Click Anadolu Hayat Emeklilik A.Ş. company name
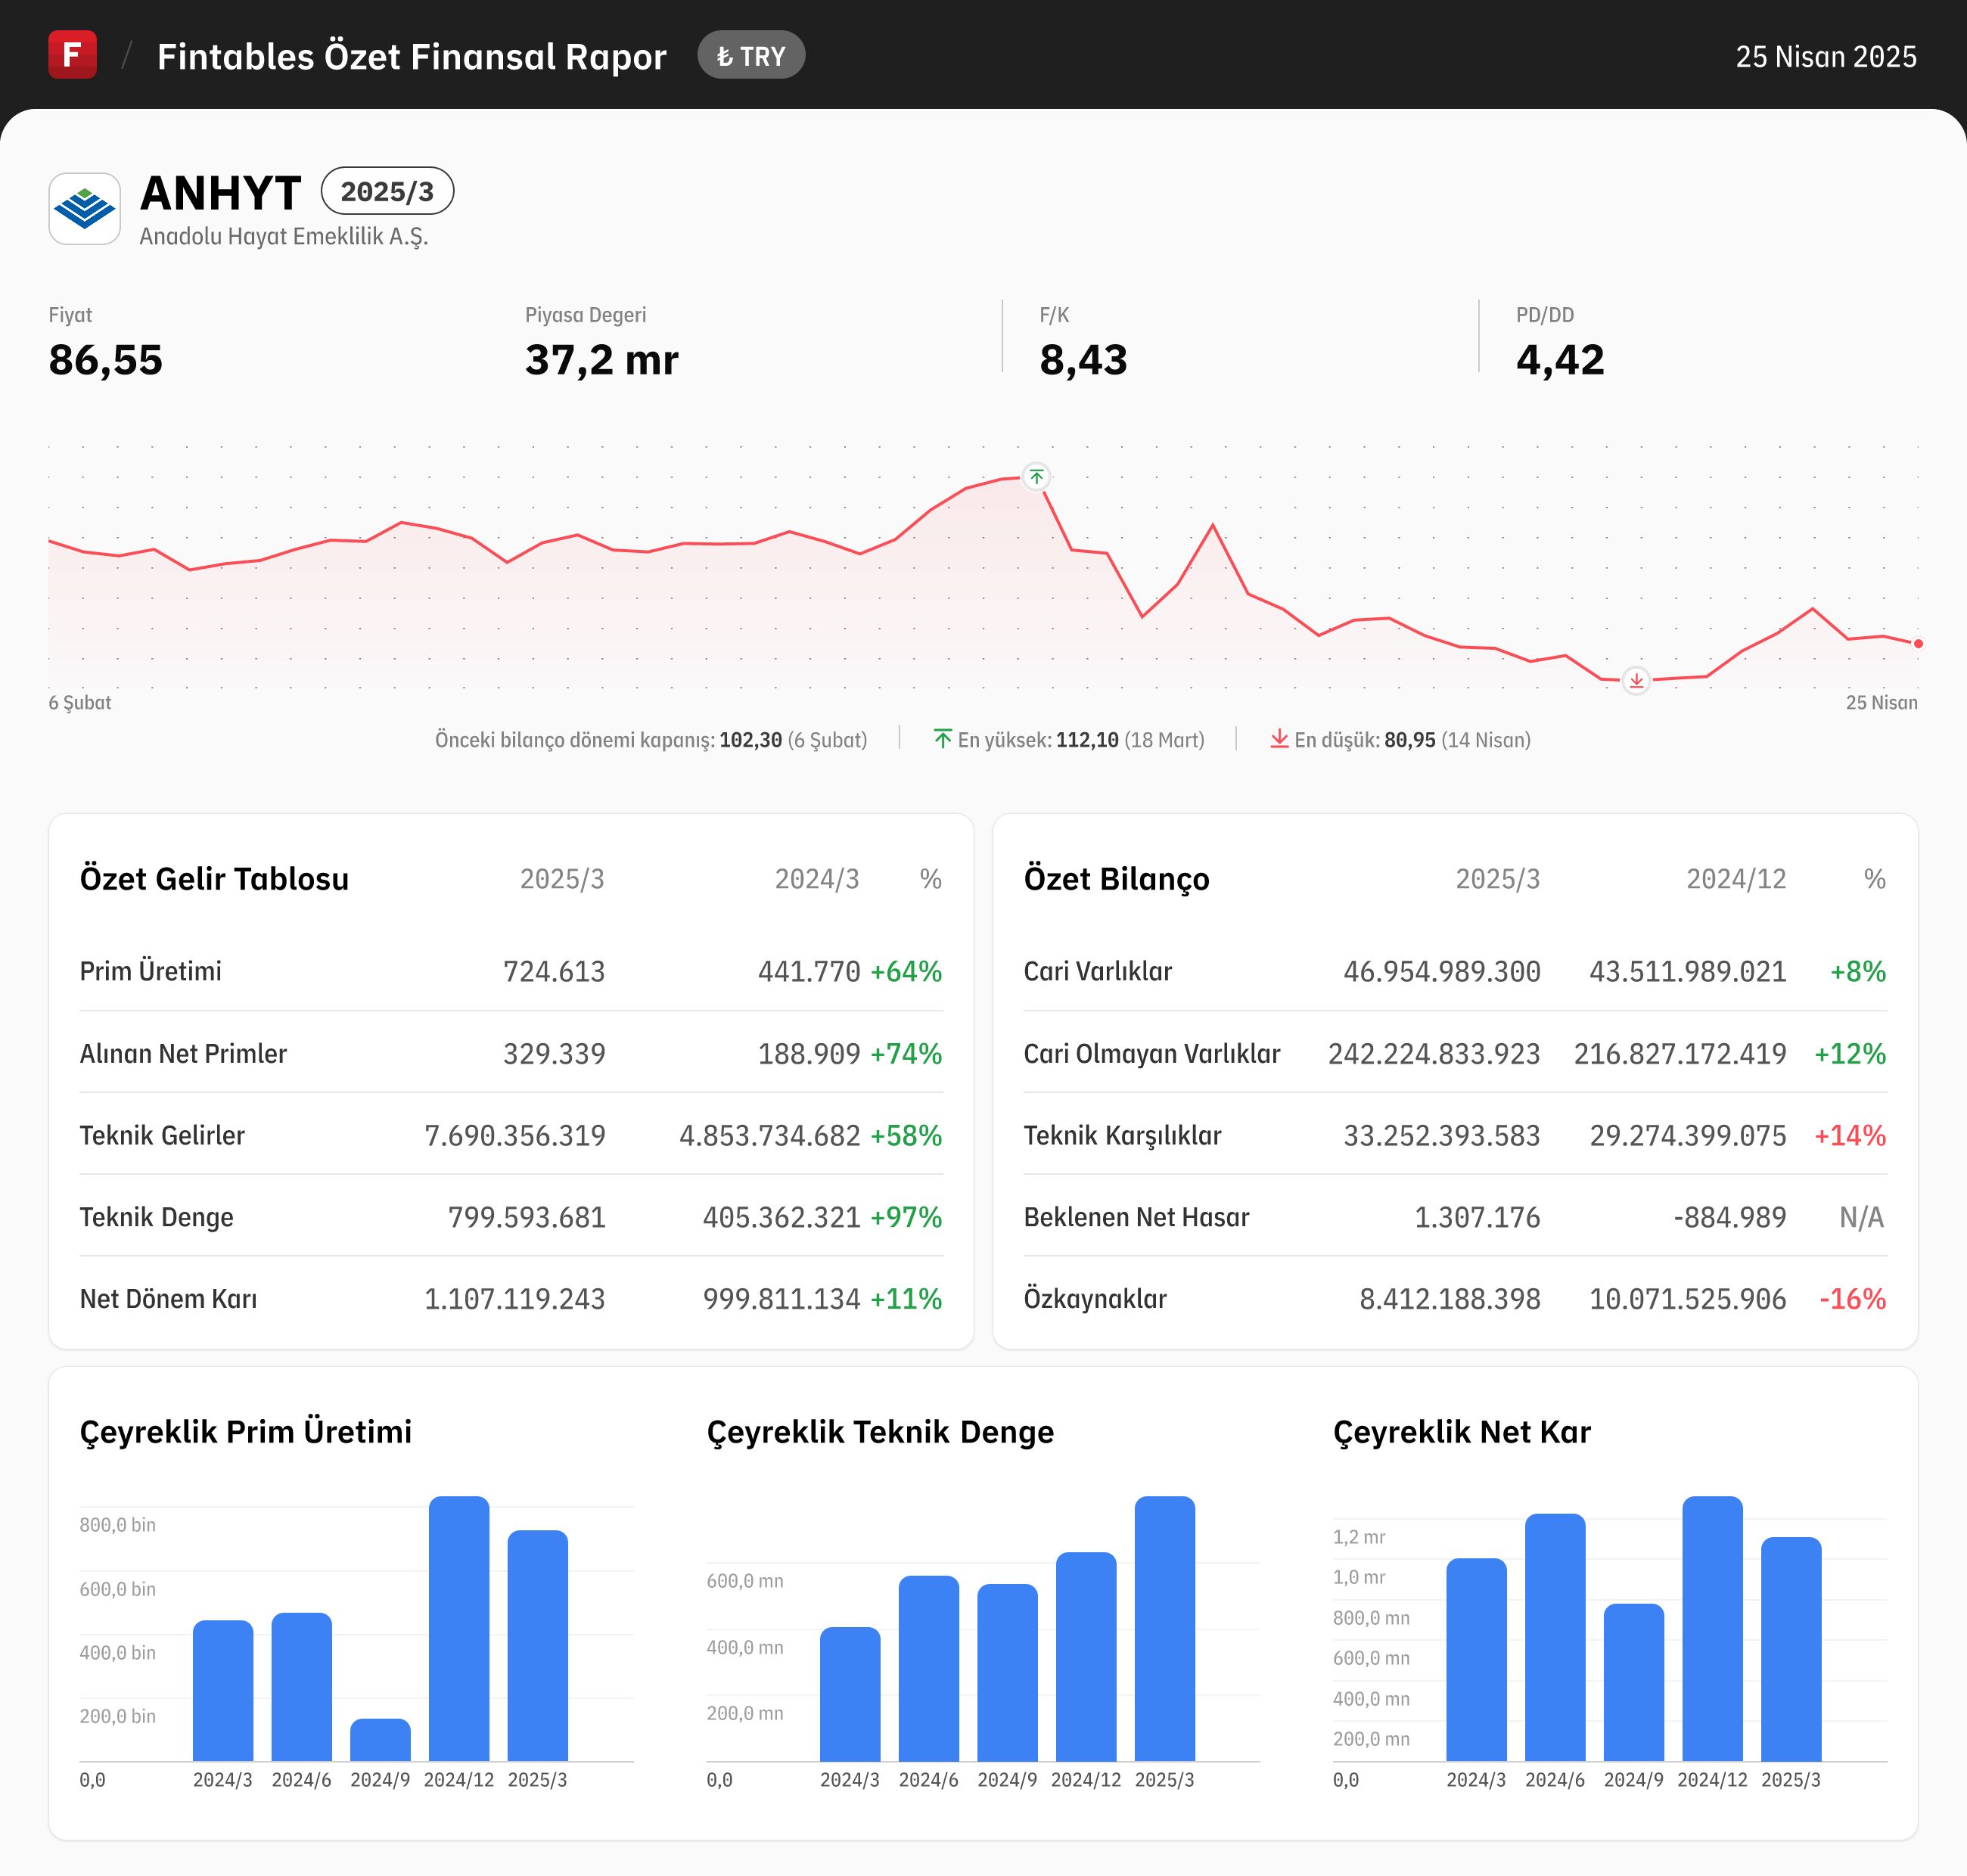Screen dimensions: 1967x1876 283,237
